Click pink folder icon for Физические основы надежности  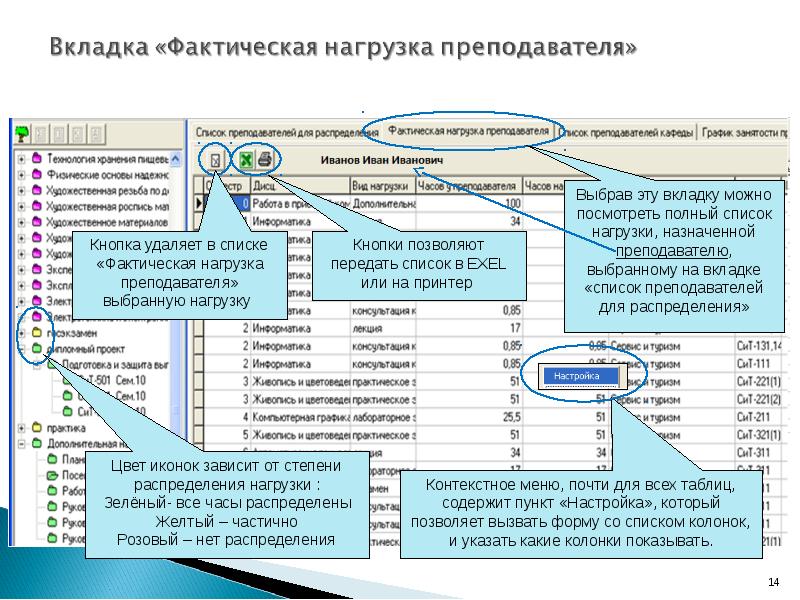[x=36, y=174]
